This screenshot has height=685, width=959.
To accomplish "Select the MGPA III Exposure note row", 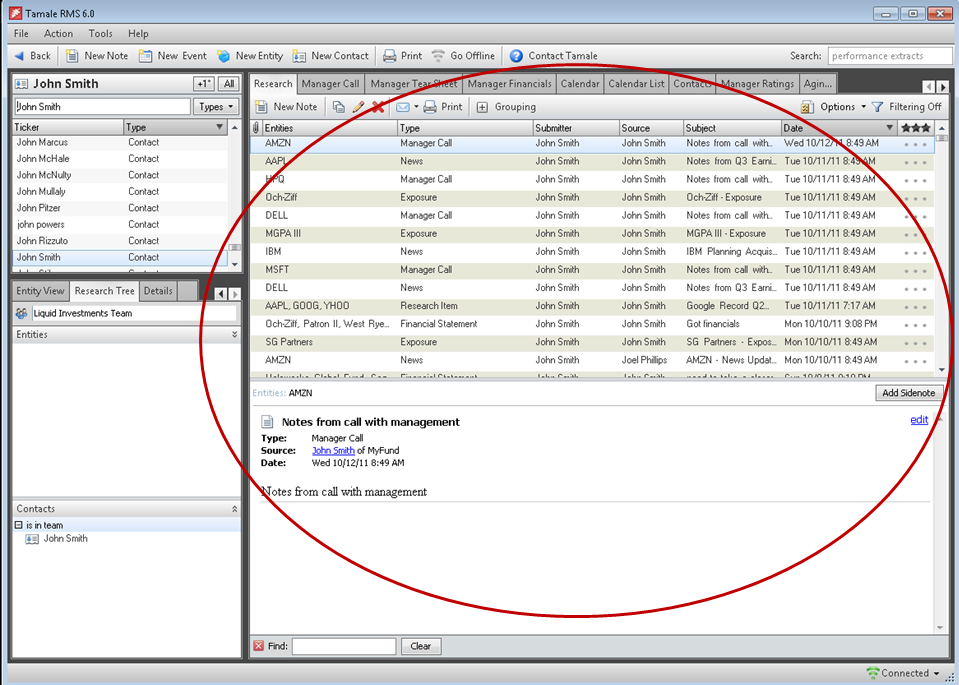I will point(592,234).
